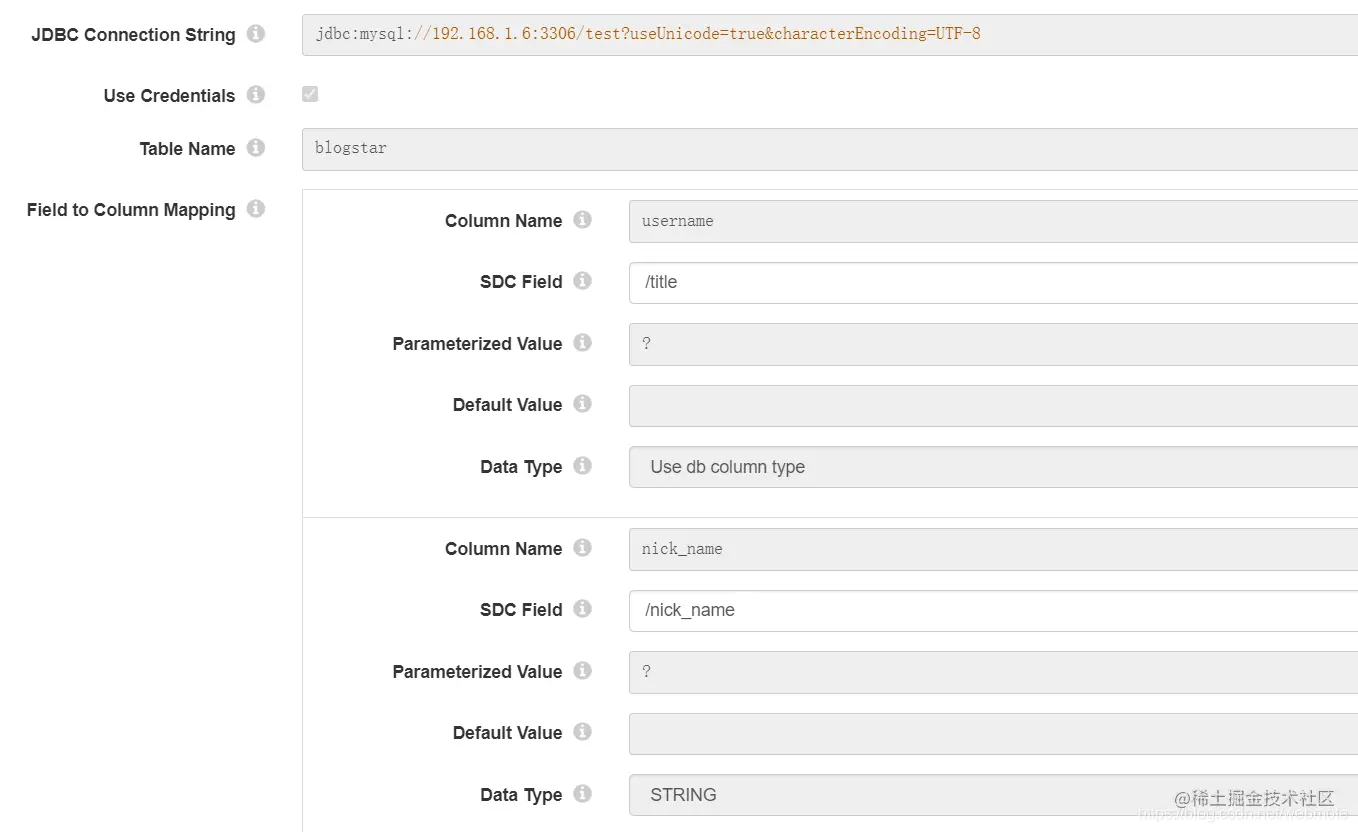
Task: Click info icon next to JDBC Connection String
Action: point(256,34)
